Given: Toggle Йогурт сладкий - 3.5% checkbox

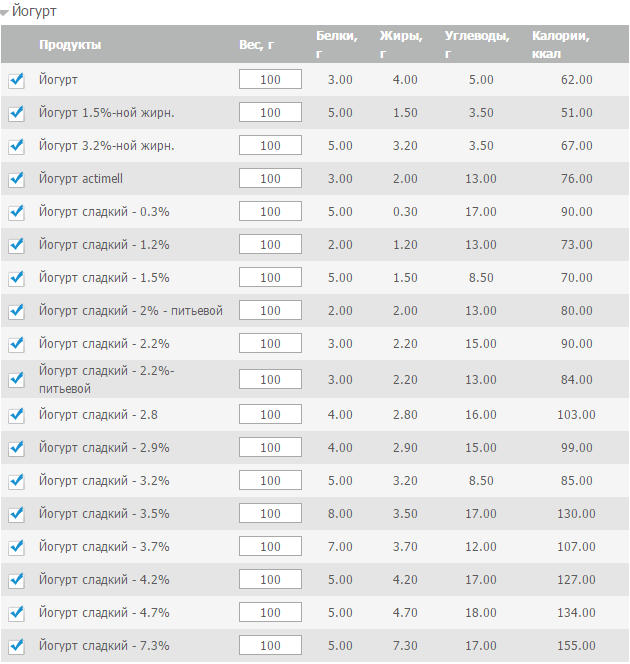Looking at the screenshot, I should (16, 514).
